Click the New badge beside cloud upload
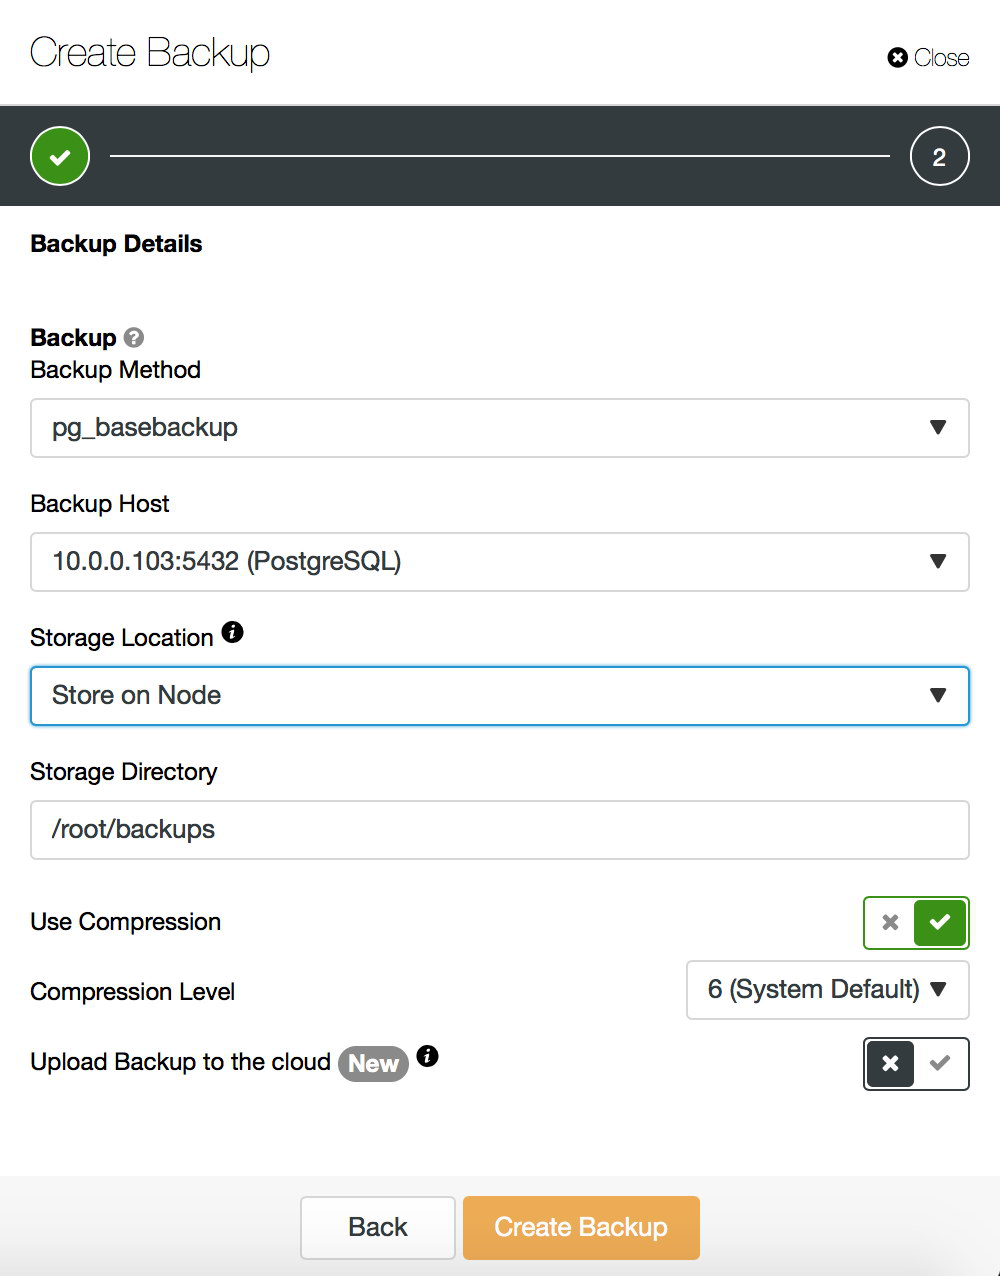 coord(373,1064)
